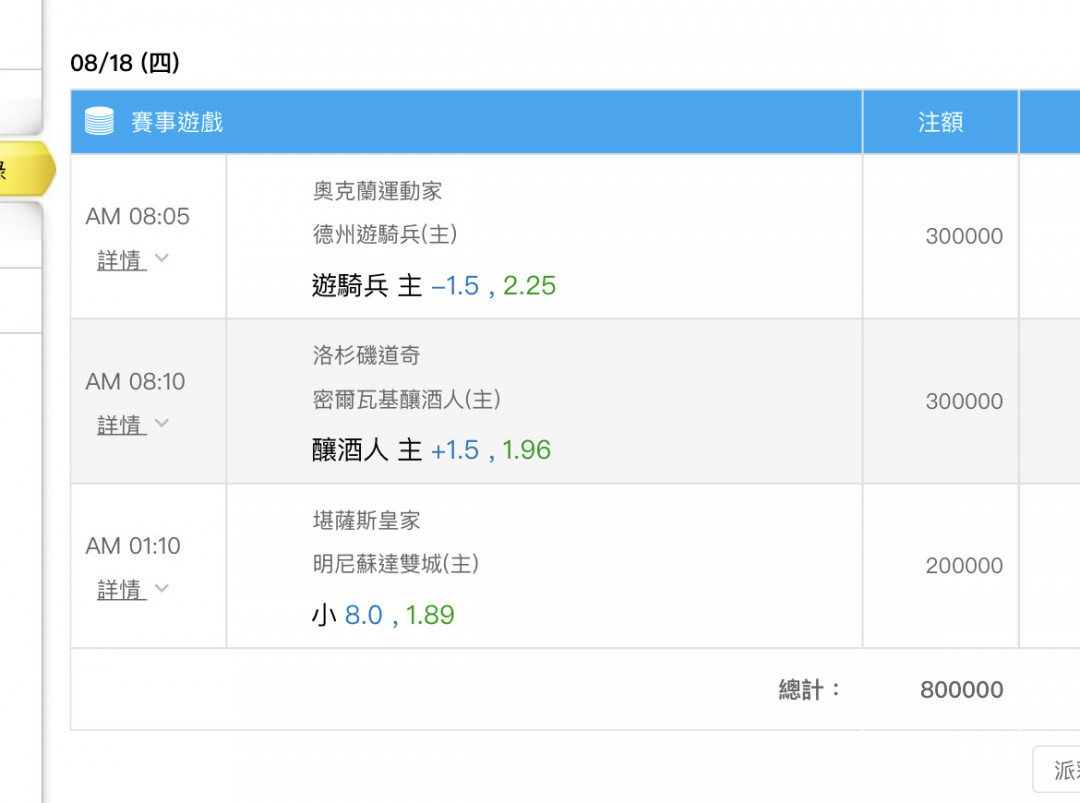Click the time AM 08:10
Viewport: 1080px width, 803px height.
[135, 381]
